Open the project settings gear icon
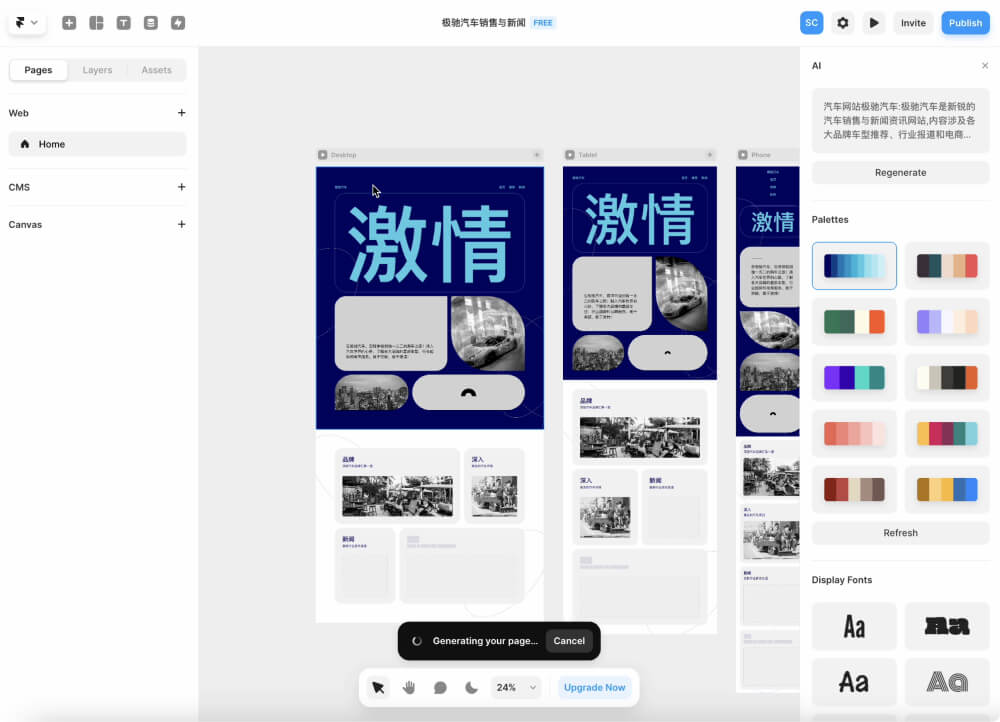This screenshot has height=722, width=1000. click(842, 22)
